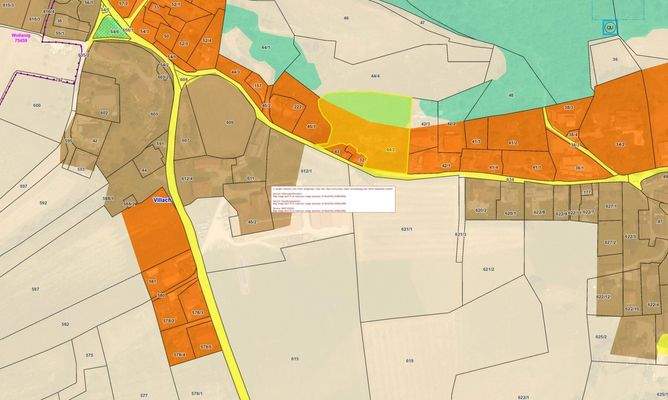Image resolution: width=668 pixels, height=400 pixels.
Task: Select parcel 39 near OU marker
Action: (615, 60)
